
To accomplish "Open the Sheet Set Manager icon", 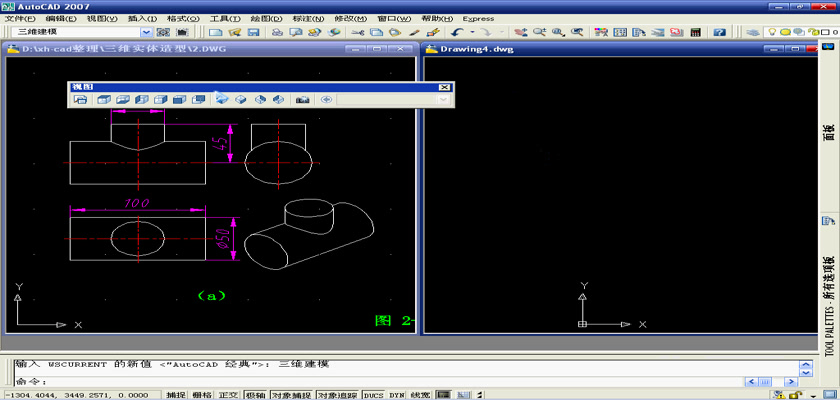I will point(657,32).
